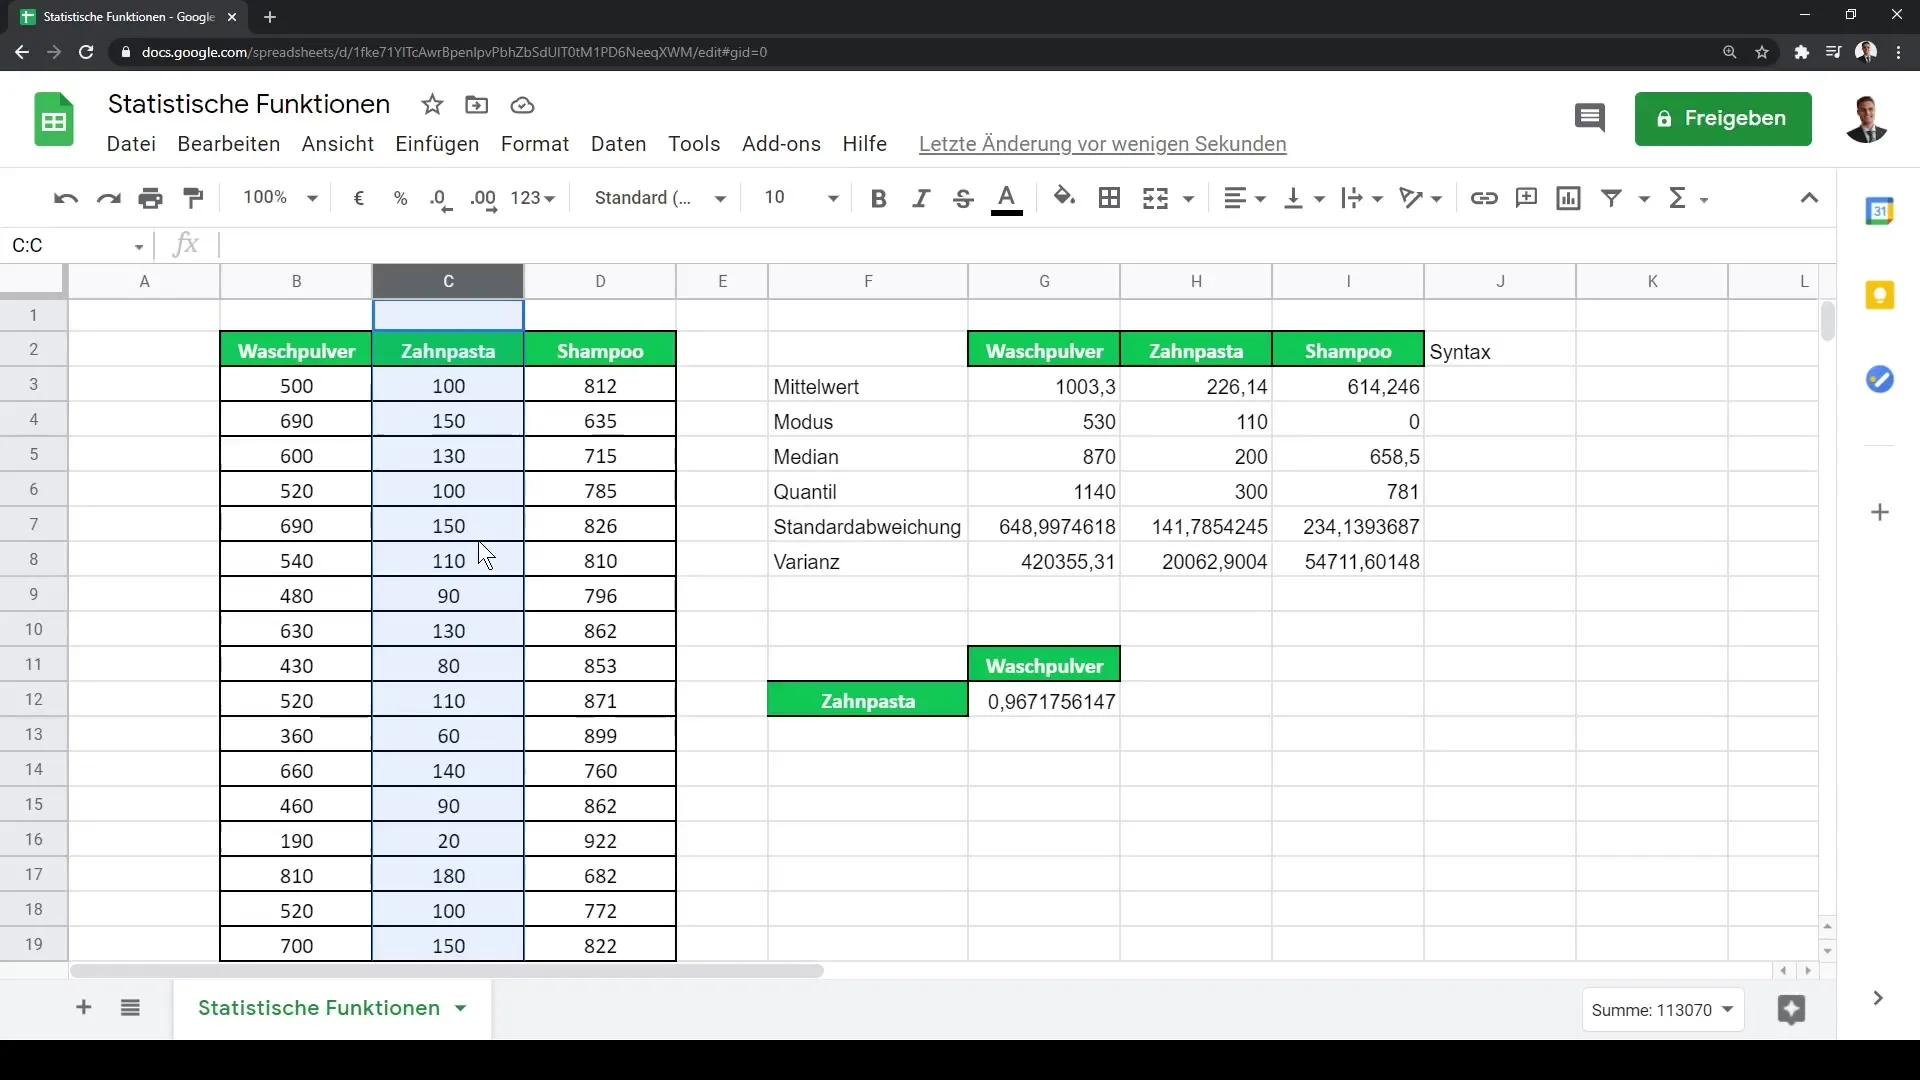
Task: Expand the font size dropdown
Action: click(x=832, y=198)
